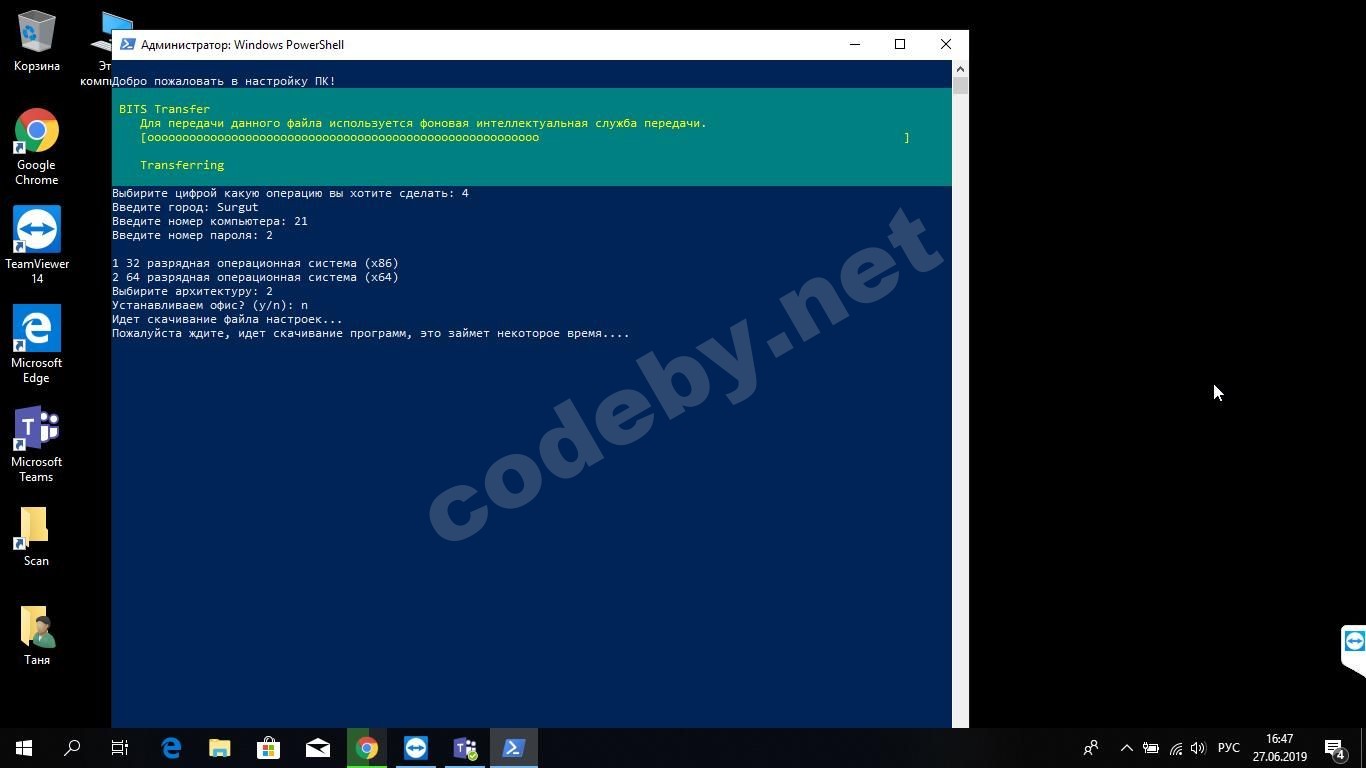Click the 'Идет скачивание файла настроек...' line
The height and width of the screenshot is (768, 1366).
[x=227, y=319]
